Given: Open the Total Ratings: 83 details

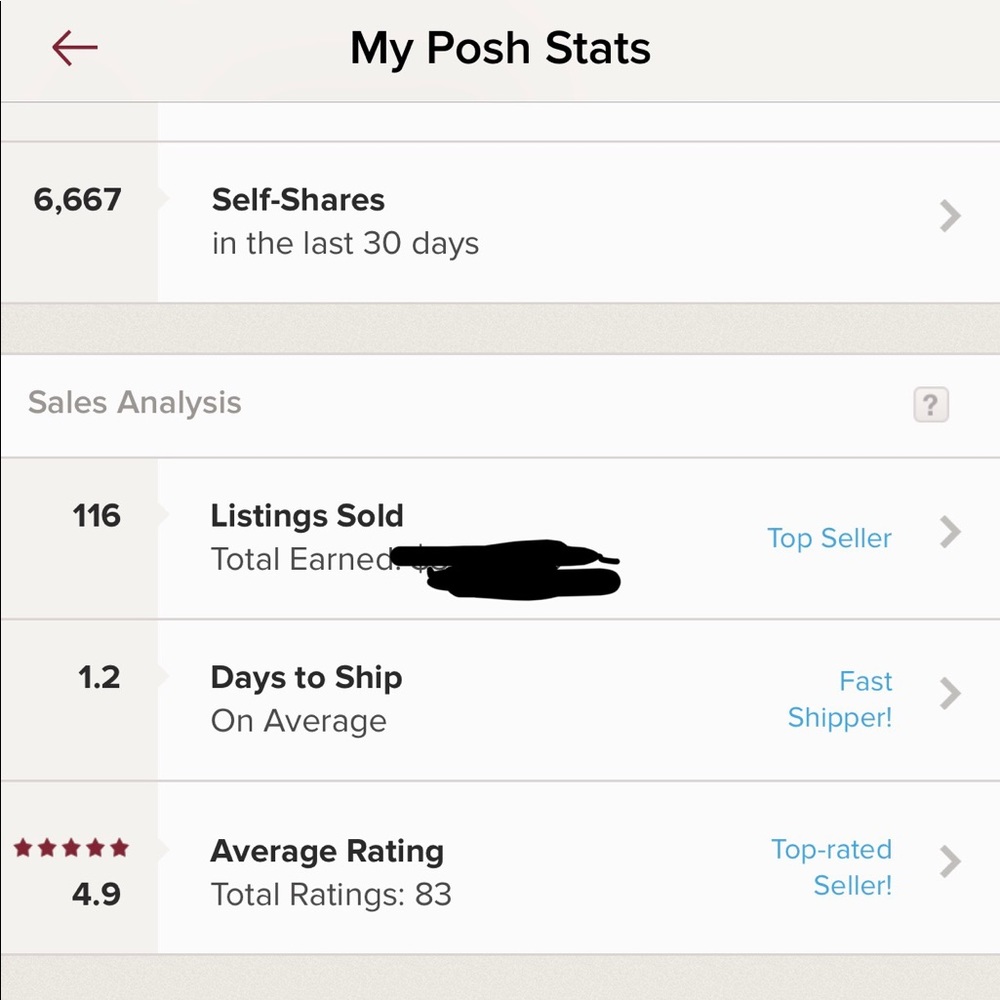Looking at the screenshot, I should tap(328, 894).
